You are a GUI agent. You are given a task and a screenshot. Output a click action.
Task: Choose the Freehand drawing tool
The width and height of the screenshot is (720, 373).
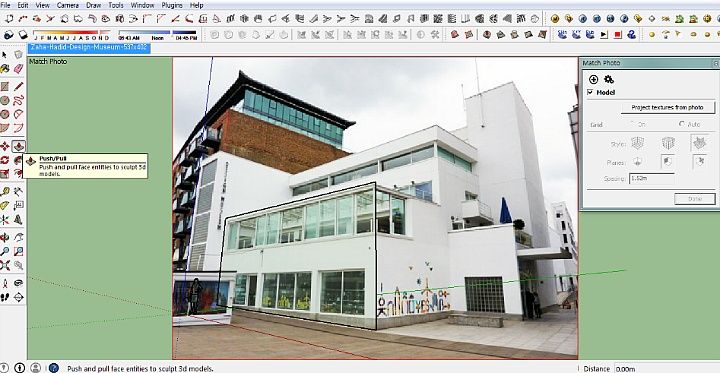(18, 100)
